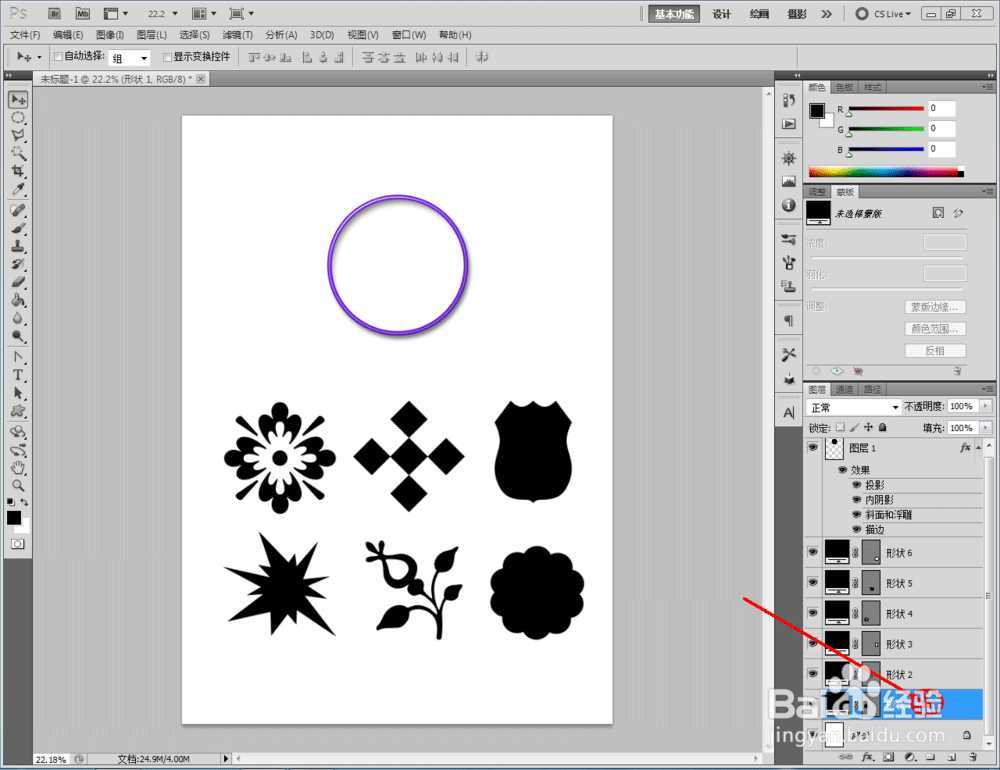Open the Mini Bridge (Mb) icon
1000x770 pixels.
82,14
